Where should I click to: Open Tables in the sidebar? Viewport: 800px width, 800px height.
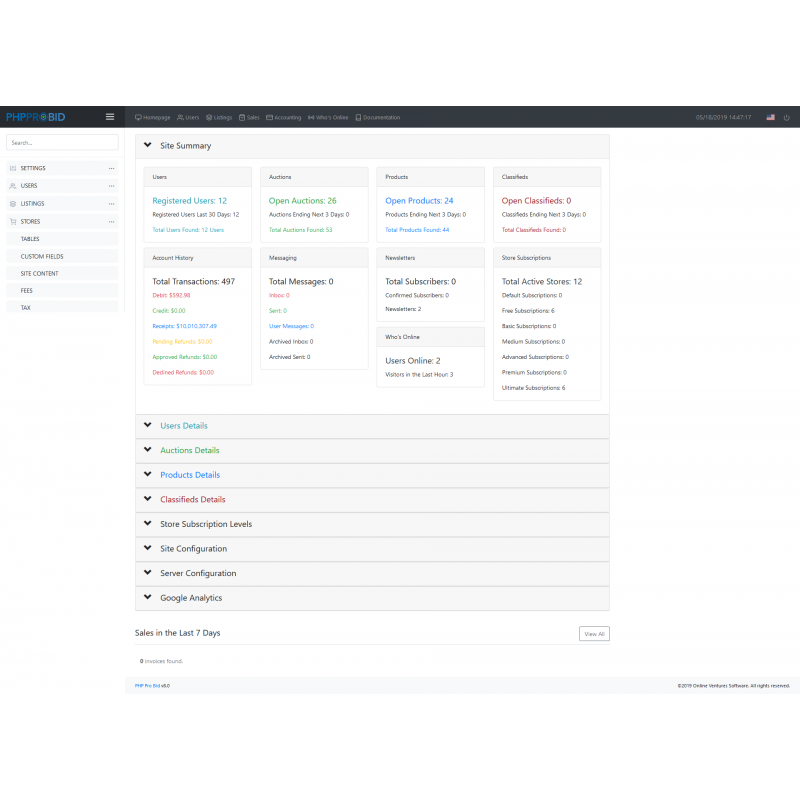62,239
